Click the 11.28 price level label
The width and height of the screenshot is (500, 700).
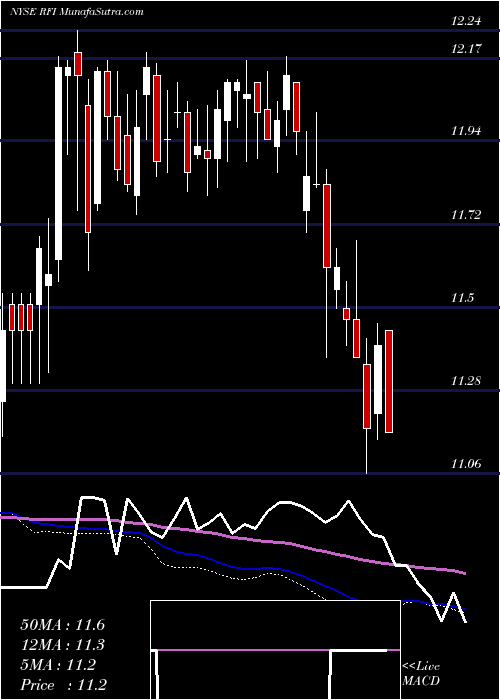click(466, 381)
